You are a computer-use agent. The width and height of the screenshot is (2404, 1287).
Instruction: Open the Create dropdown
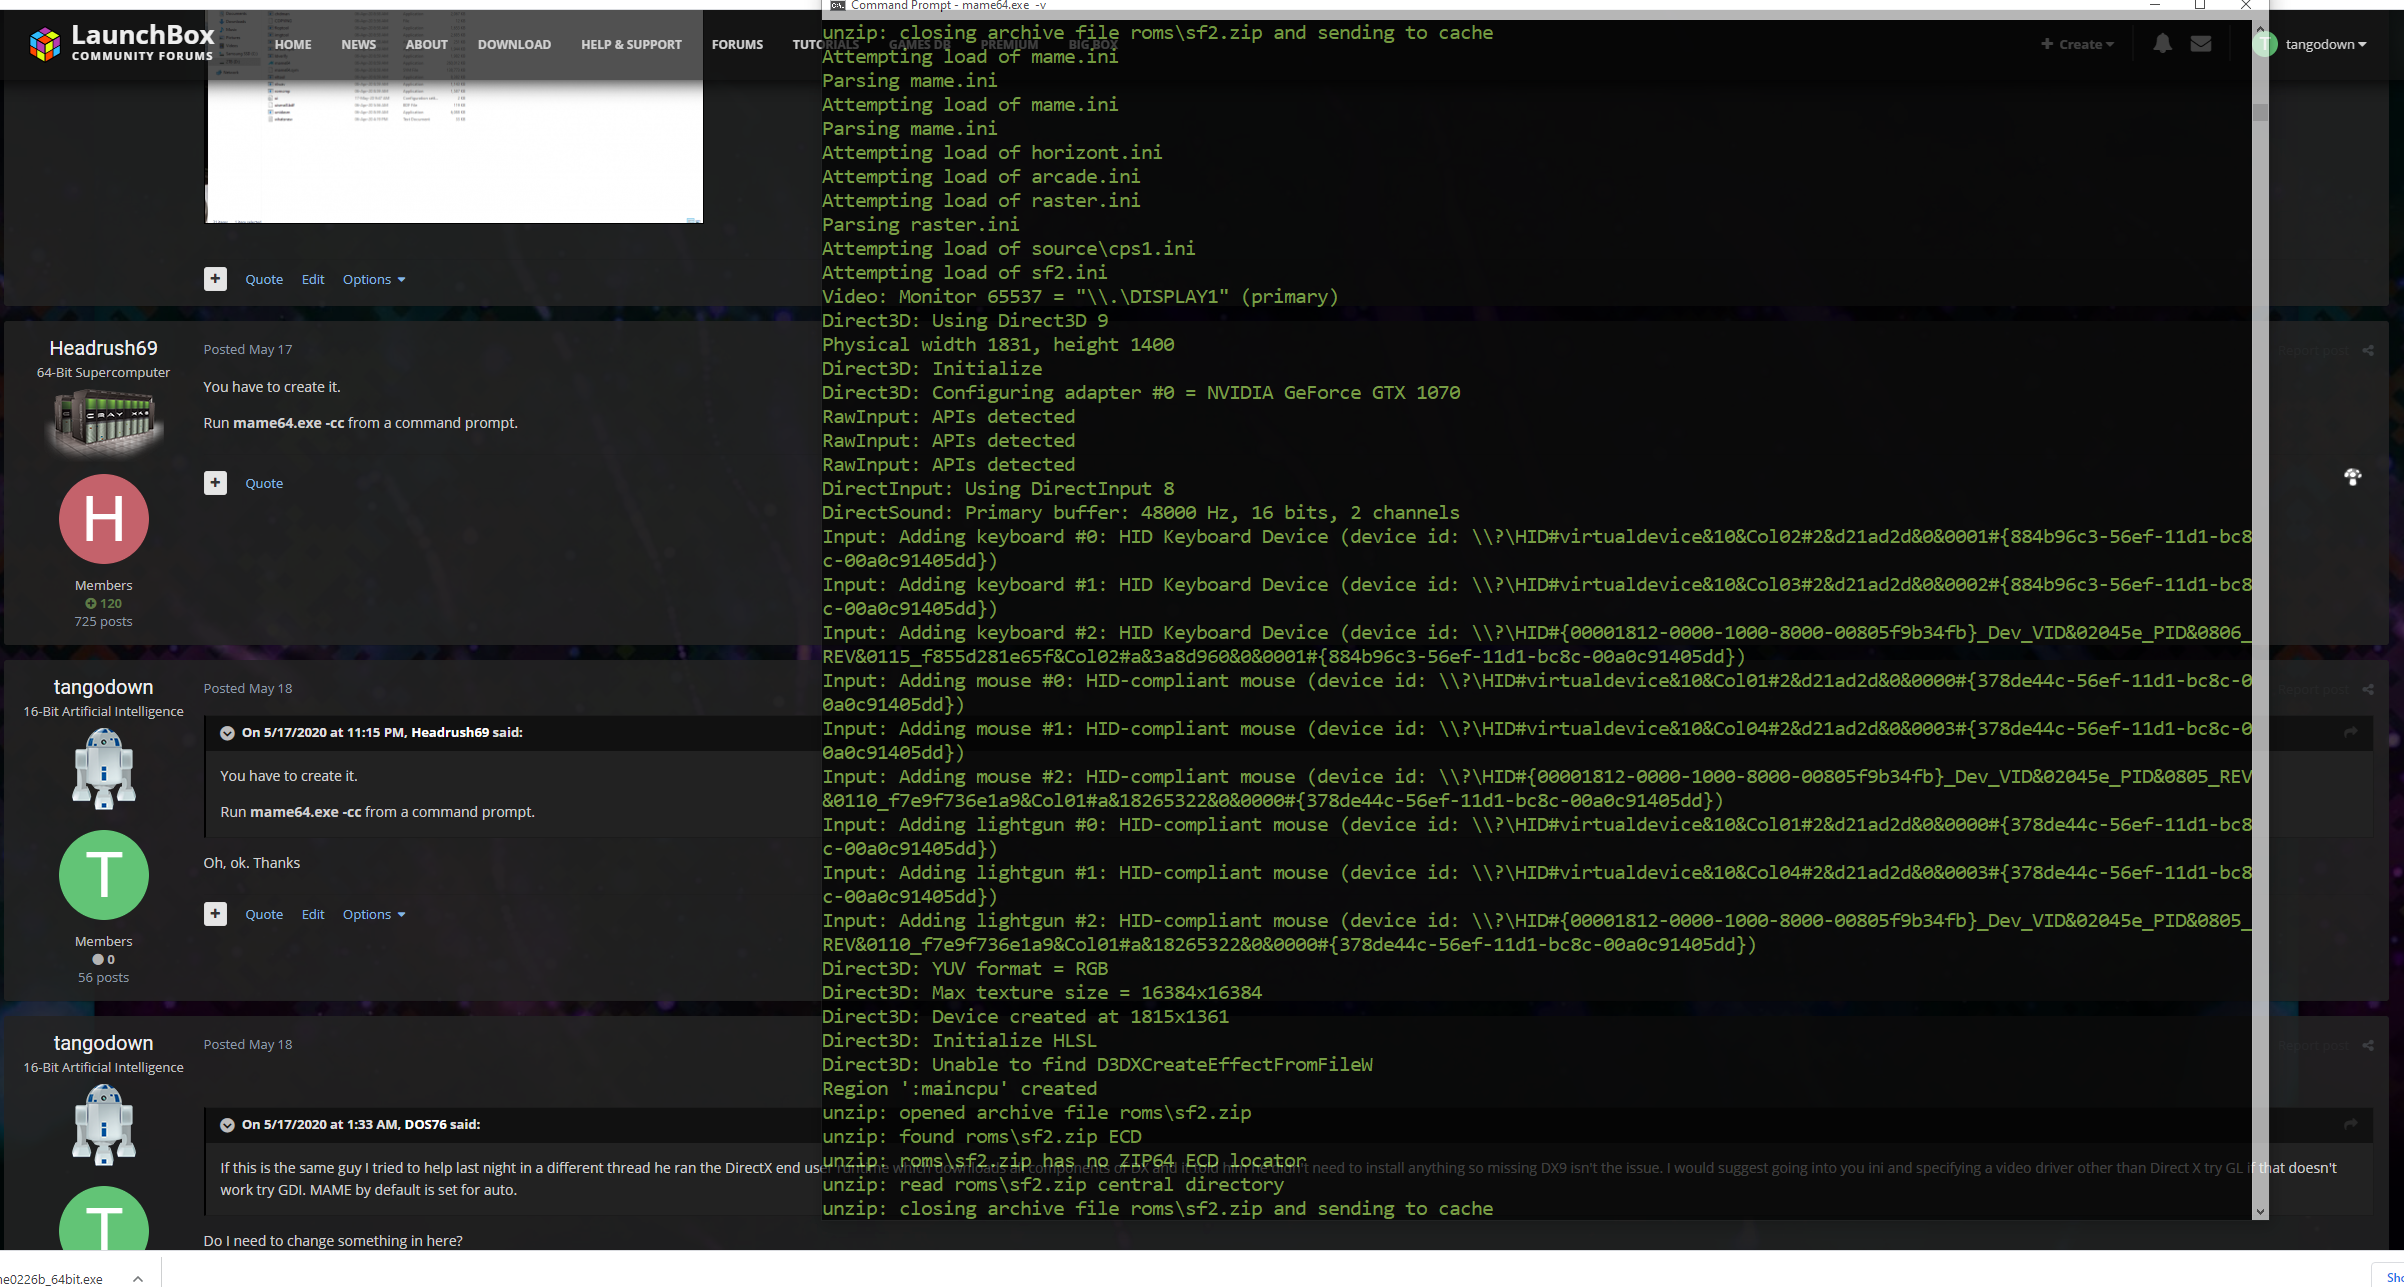point(2077,44)
